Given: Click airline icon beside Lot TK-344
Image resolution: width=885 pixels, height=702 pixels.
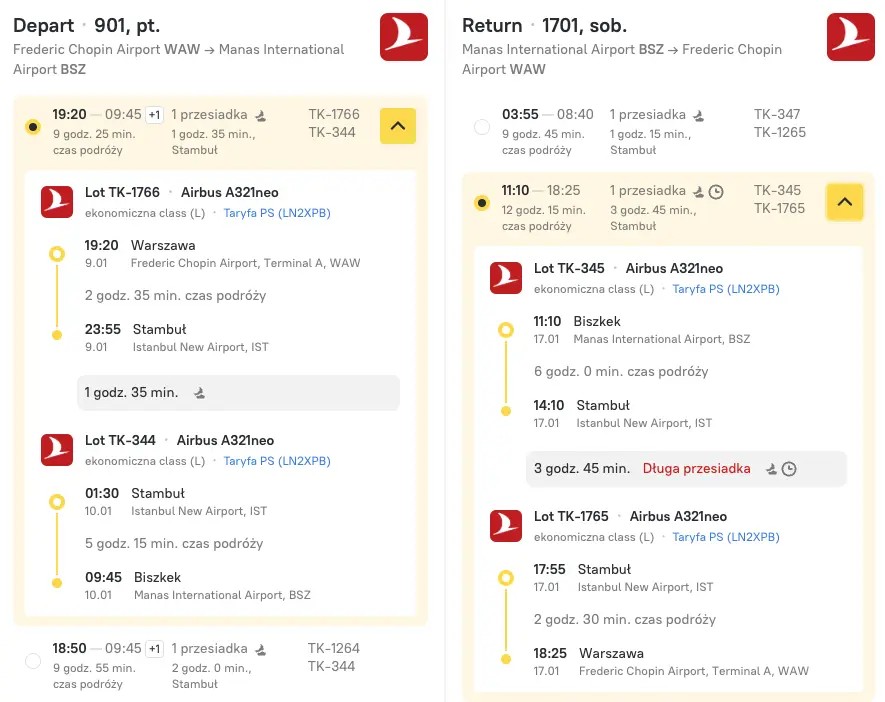Looking at the screenshot, I should [57, 449].
